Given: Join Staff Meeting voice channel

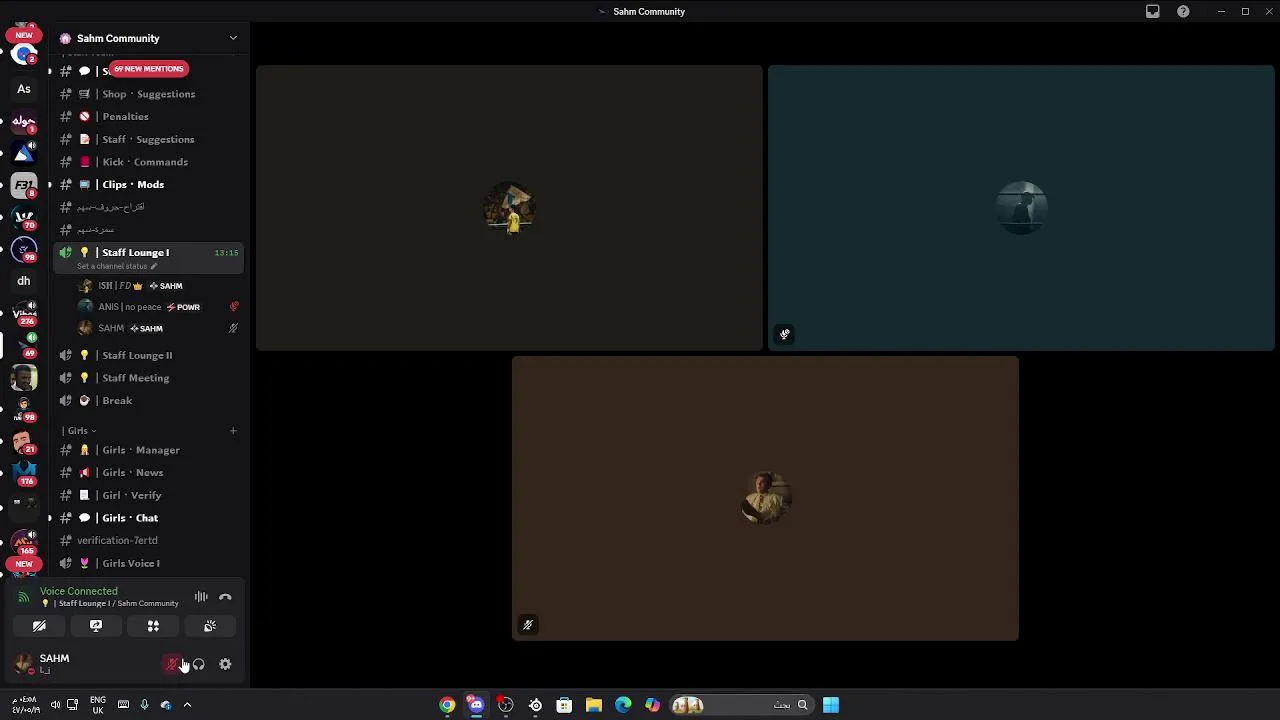Looking at the screenshot, I should coord(147,378).
